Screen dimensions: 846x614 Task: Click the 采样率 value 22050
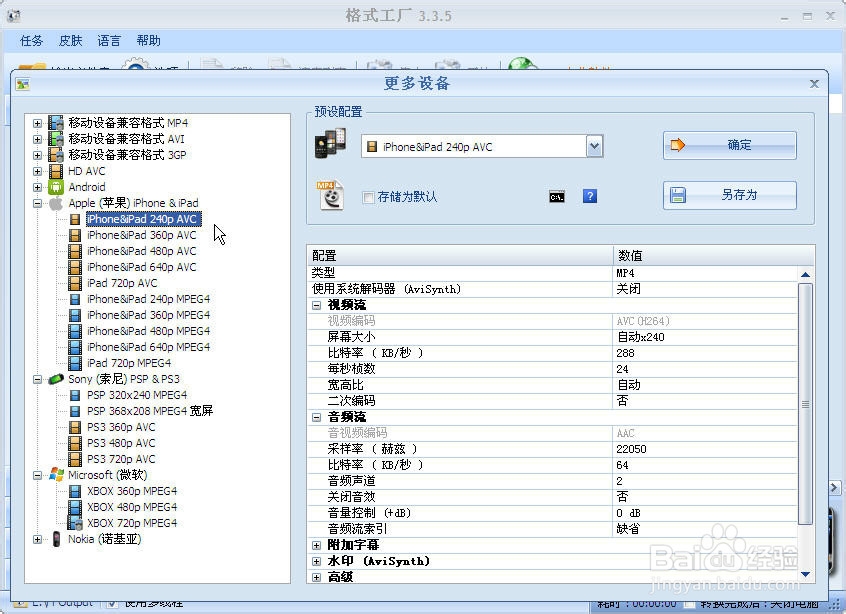point(631,449)
